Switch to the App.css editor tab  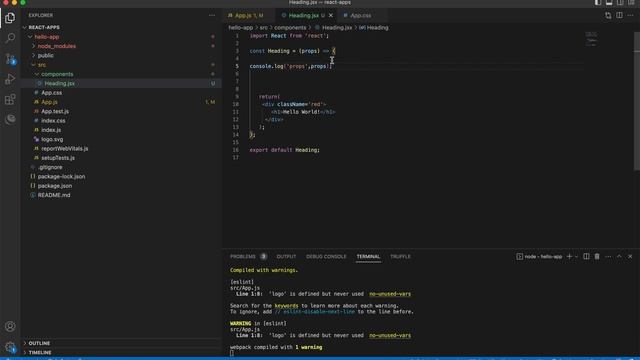(361, 16)
